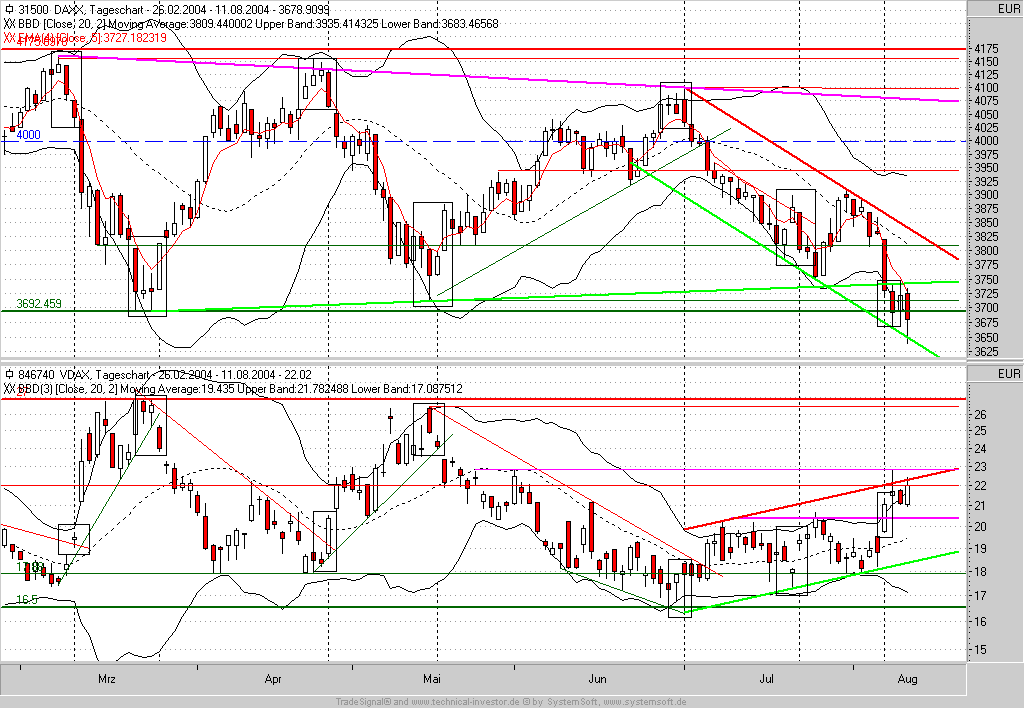Click 22 on the VDAX axis

(x=980, y=486)
